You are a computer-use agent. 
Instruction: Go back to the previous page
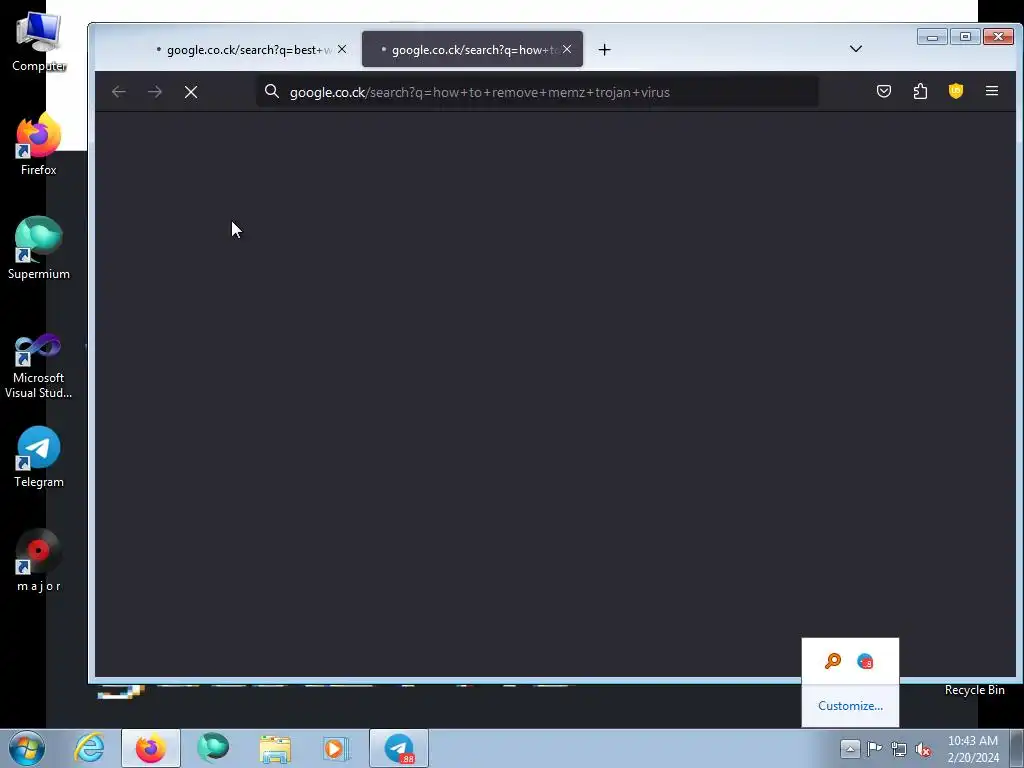point(118,92)
